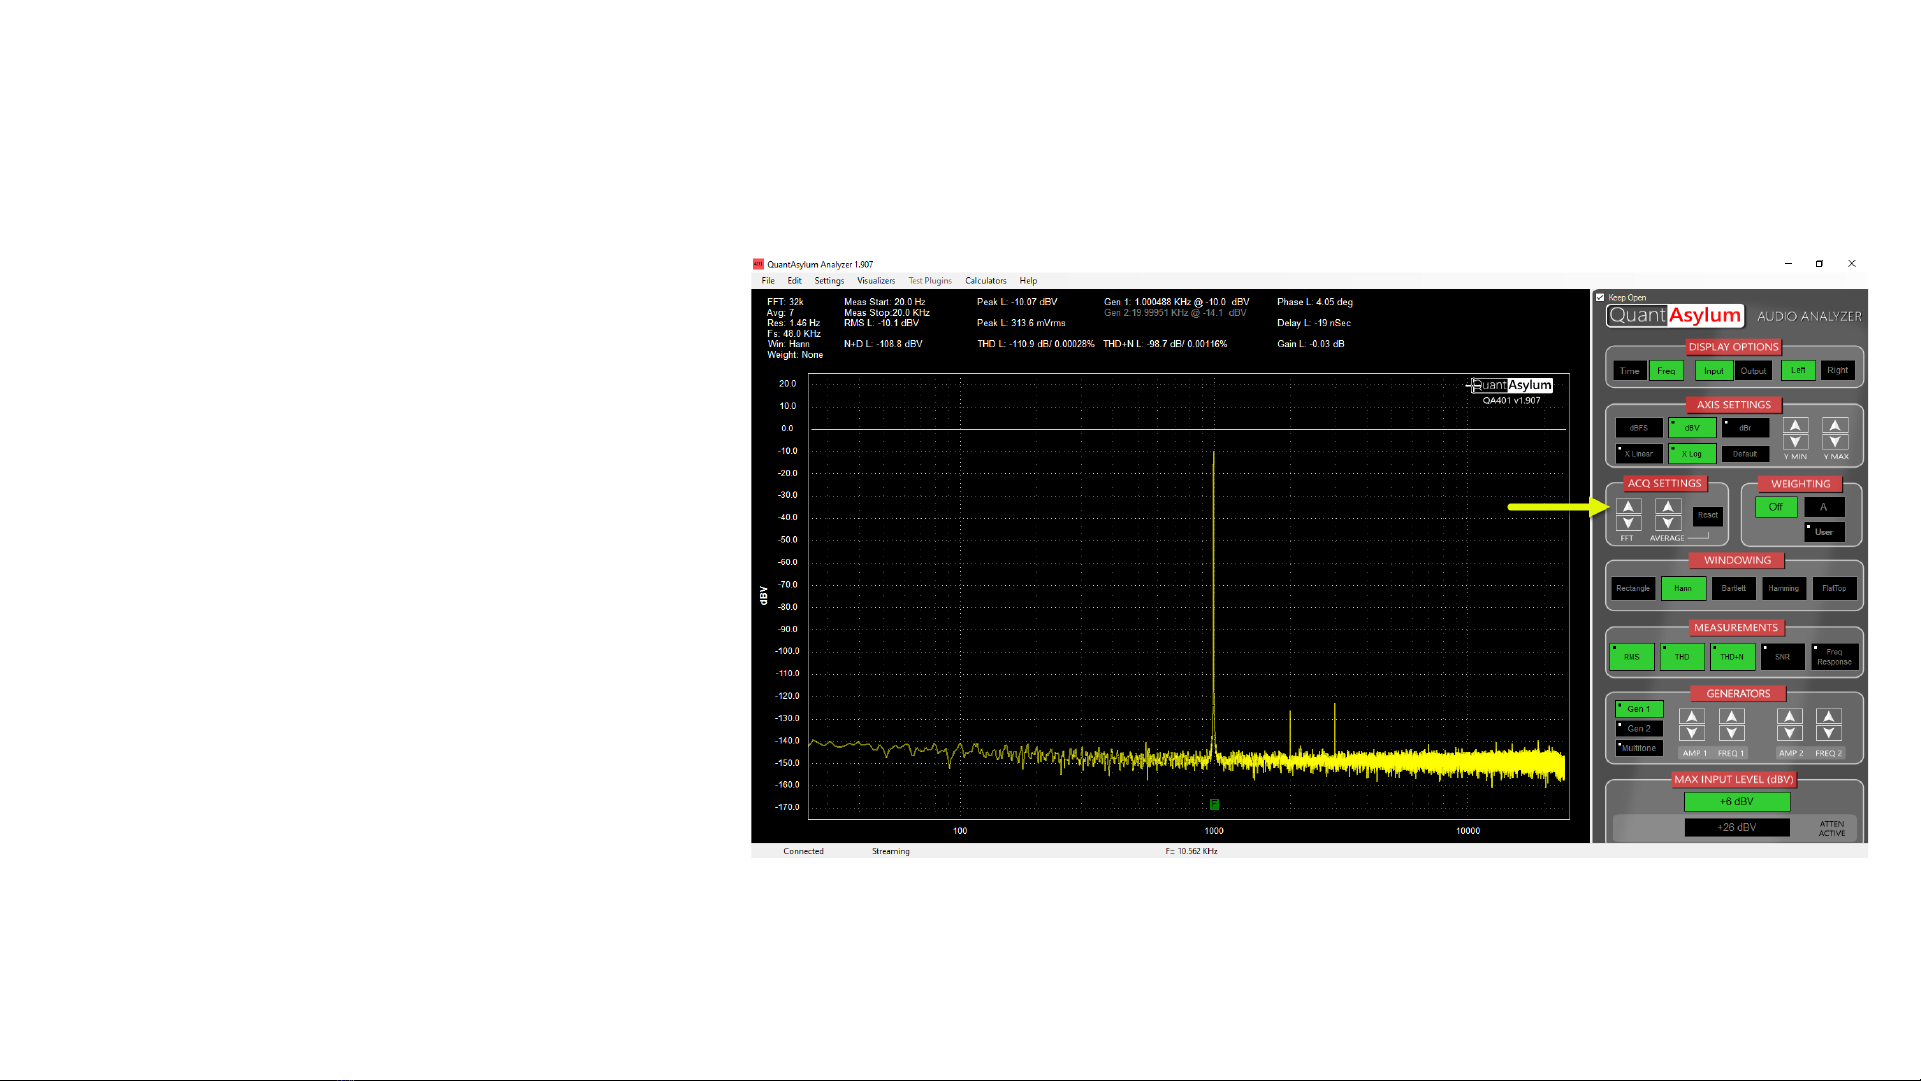Click the Default axis button
Screen dimensions: 1921x1081
click(x=1745, y=454)
